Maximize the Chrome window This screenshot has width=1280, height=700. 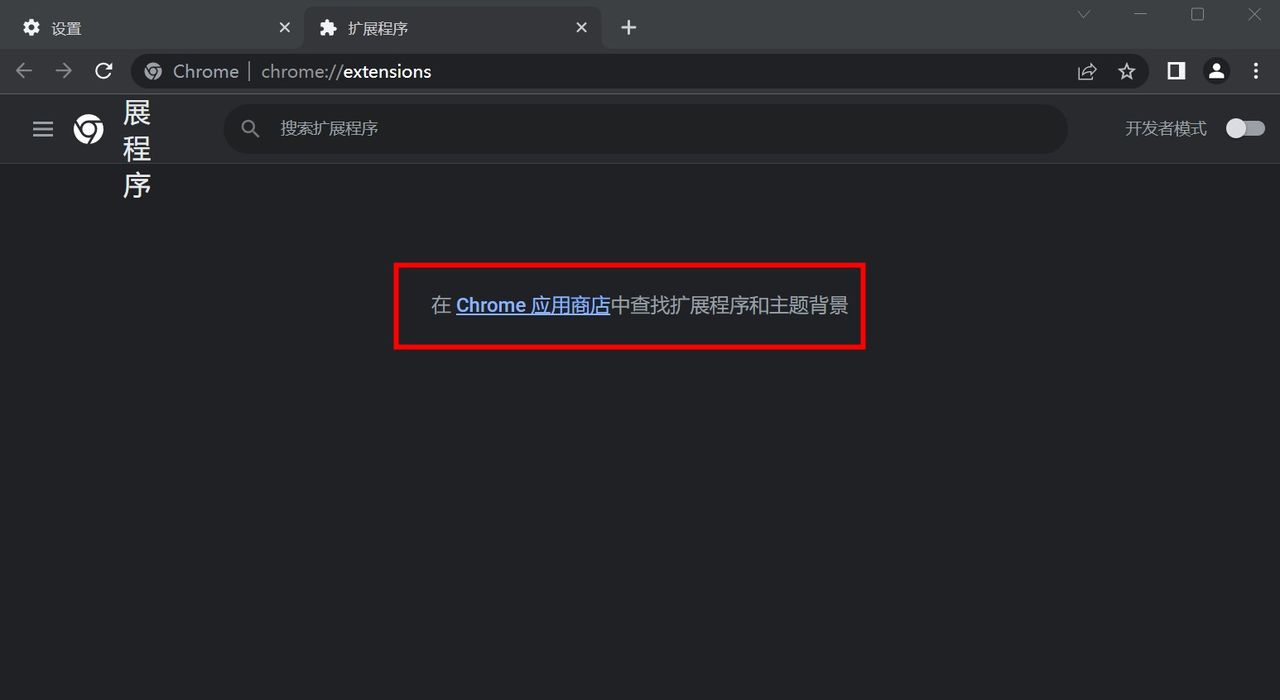[1198, 14]
